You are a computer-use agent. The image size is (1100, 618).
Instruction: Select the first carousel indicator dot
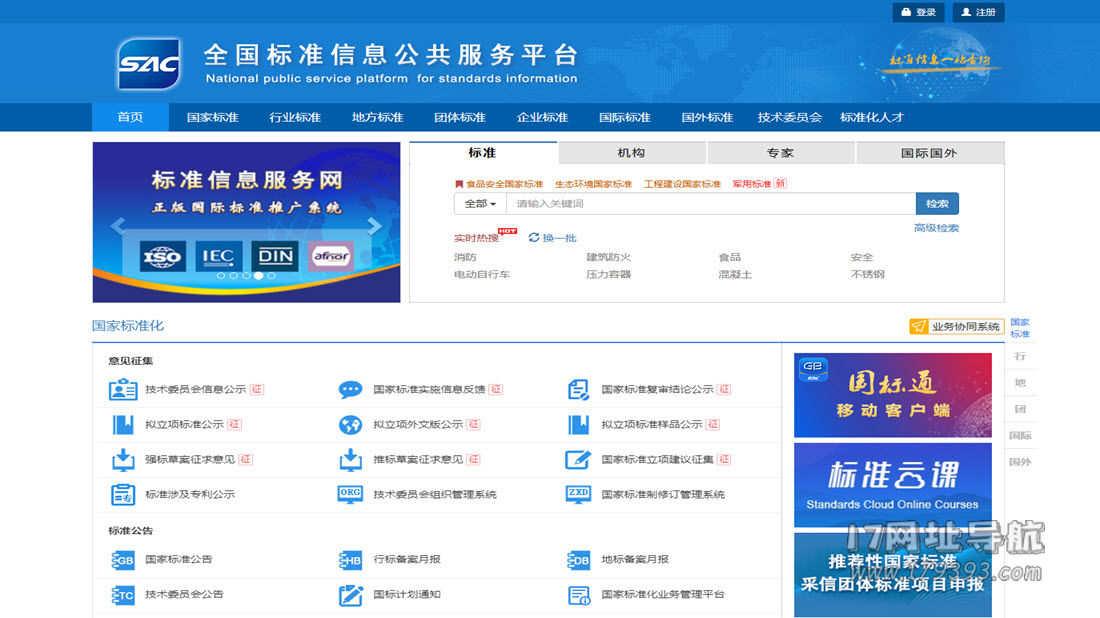tap(221, 275)
